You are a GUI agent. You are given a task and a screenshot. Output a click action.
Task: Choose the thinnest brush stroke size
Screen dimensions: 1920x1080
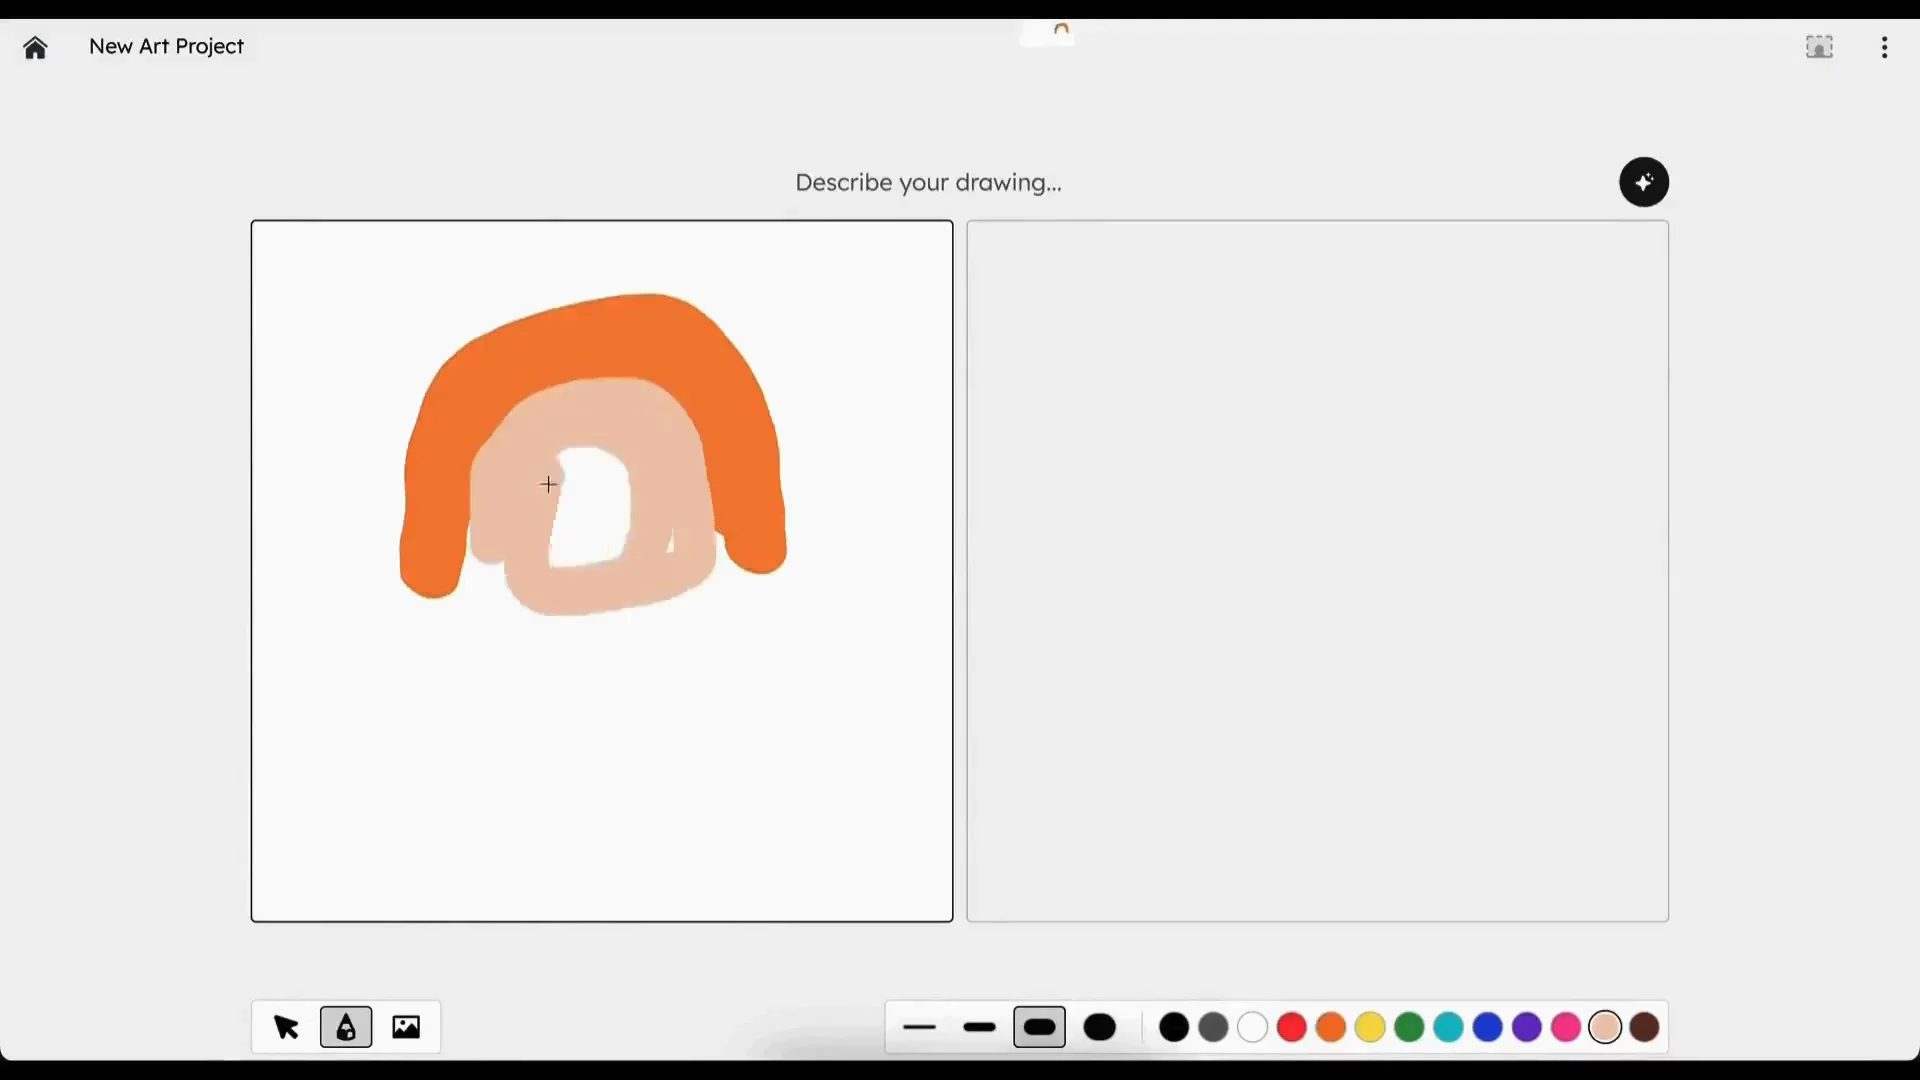click(x=919, y=1028)
